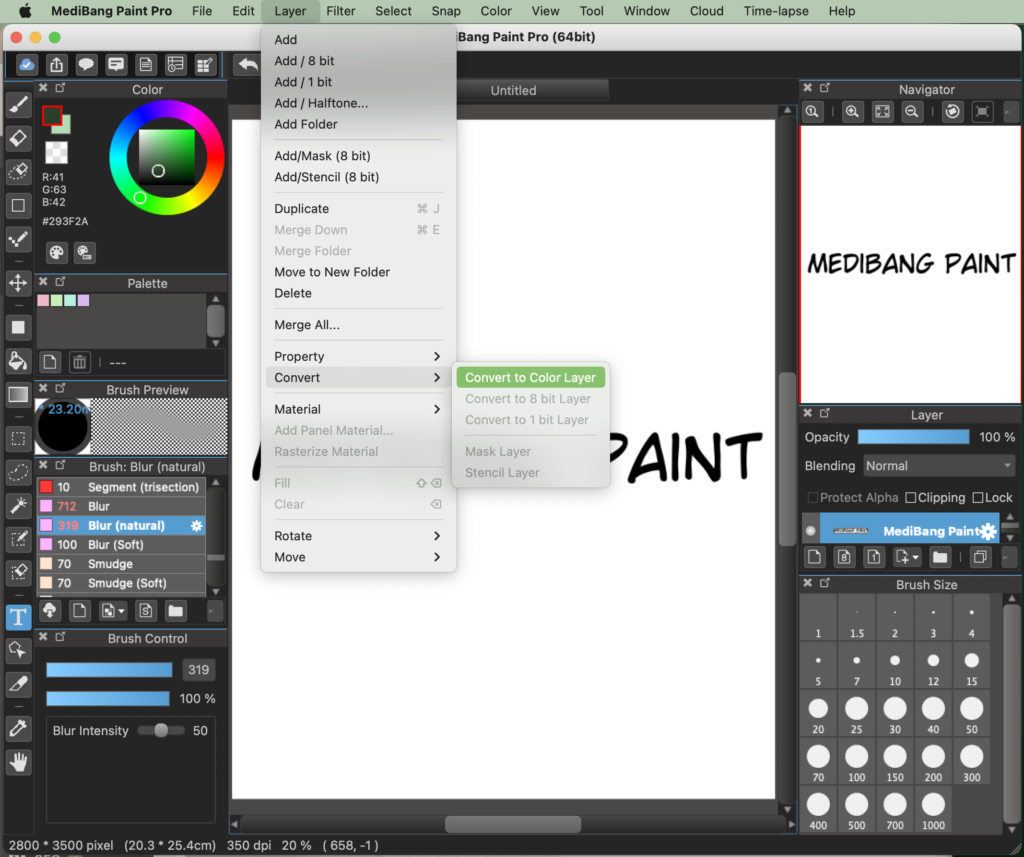This screenshot has width=1024, height=857.
Task: Select the Brush tool
Action: tap(18, 104)
